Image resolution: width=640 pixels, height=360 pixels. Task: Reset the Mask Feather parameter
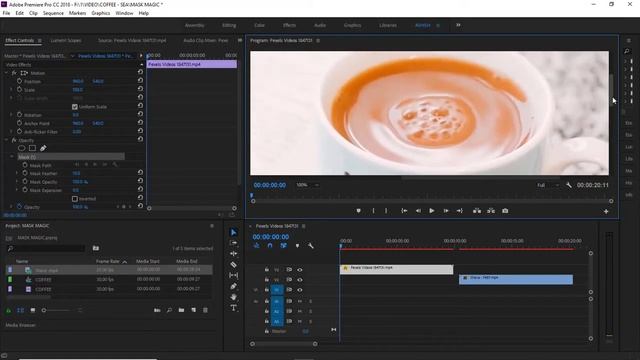point(140,173)
